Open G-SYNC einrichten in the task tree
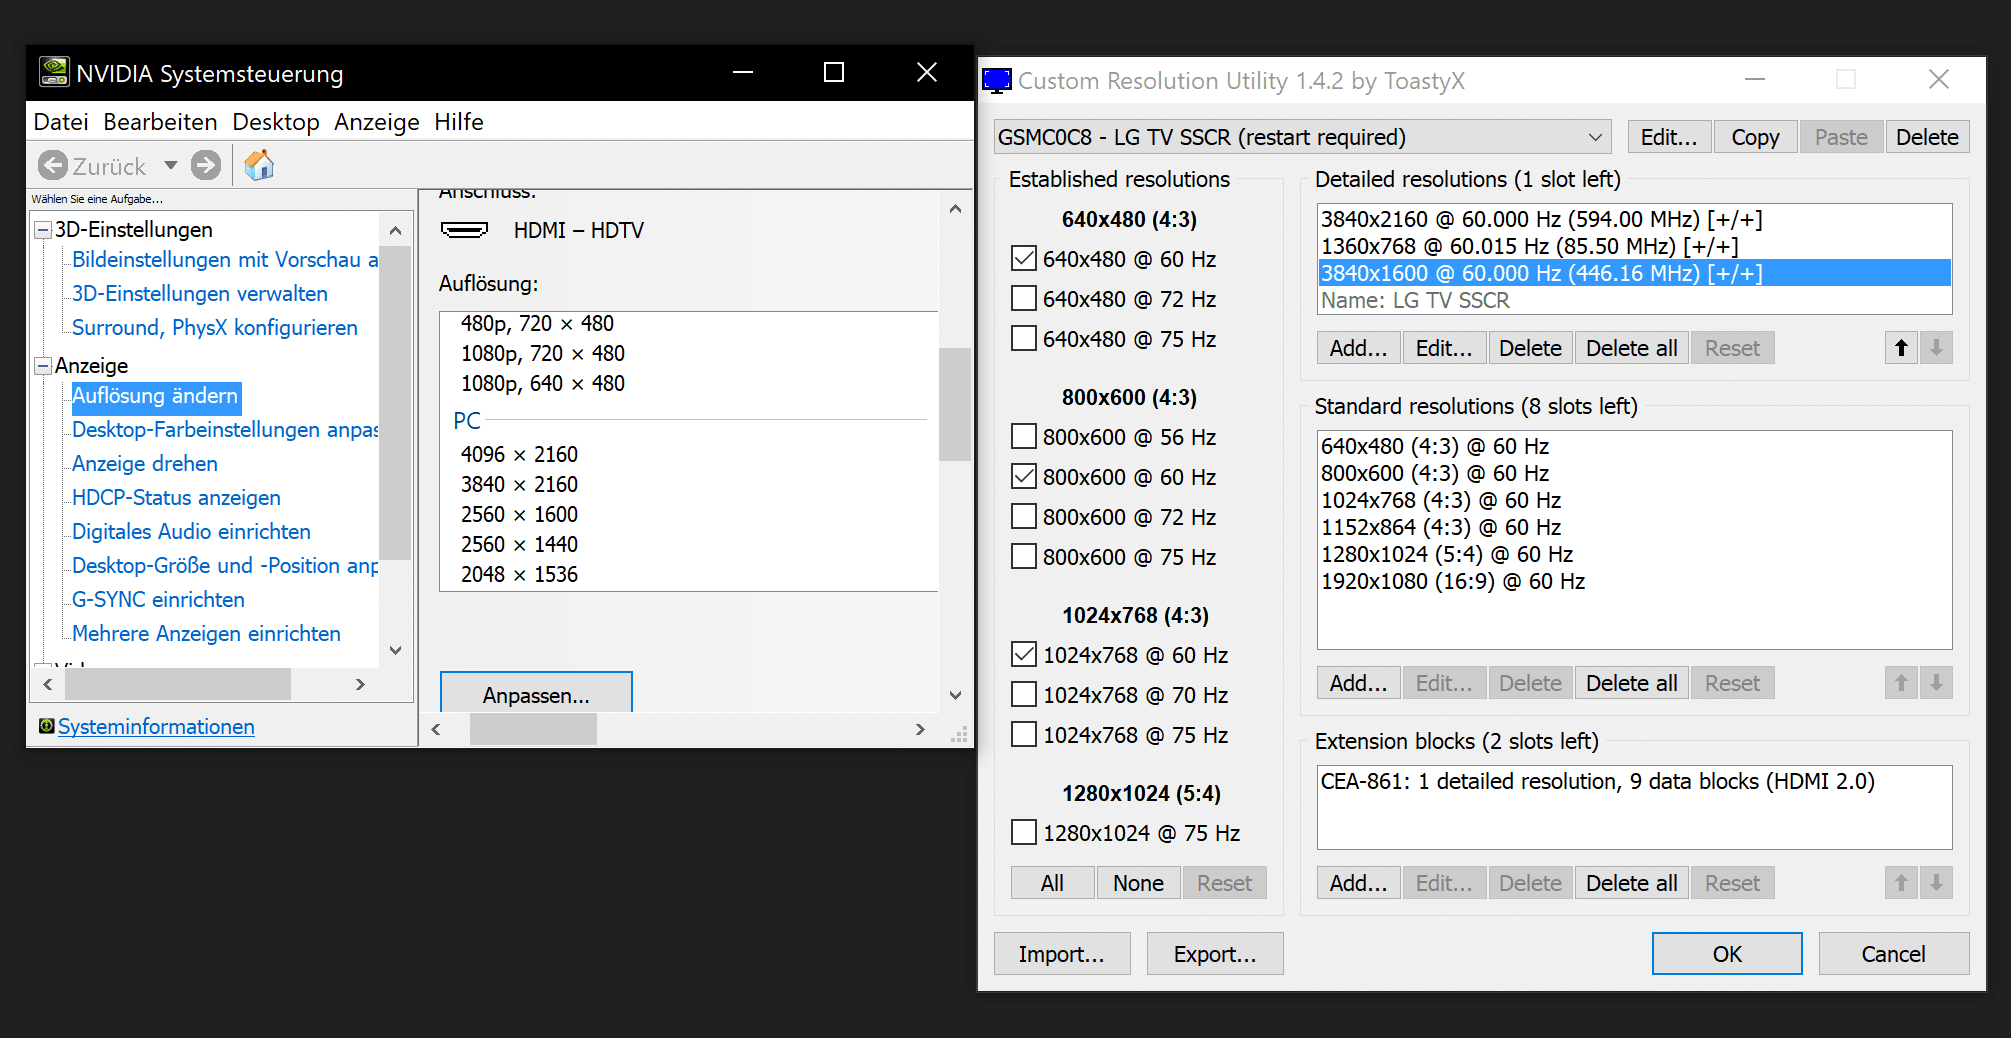 tap(158, 599)
